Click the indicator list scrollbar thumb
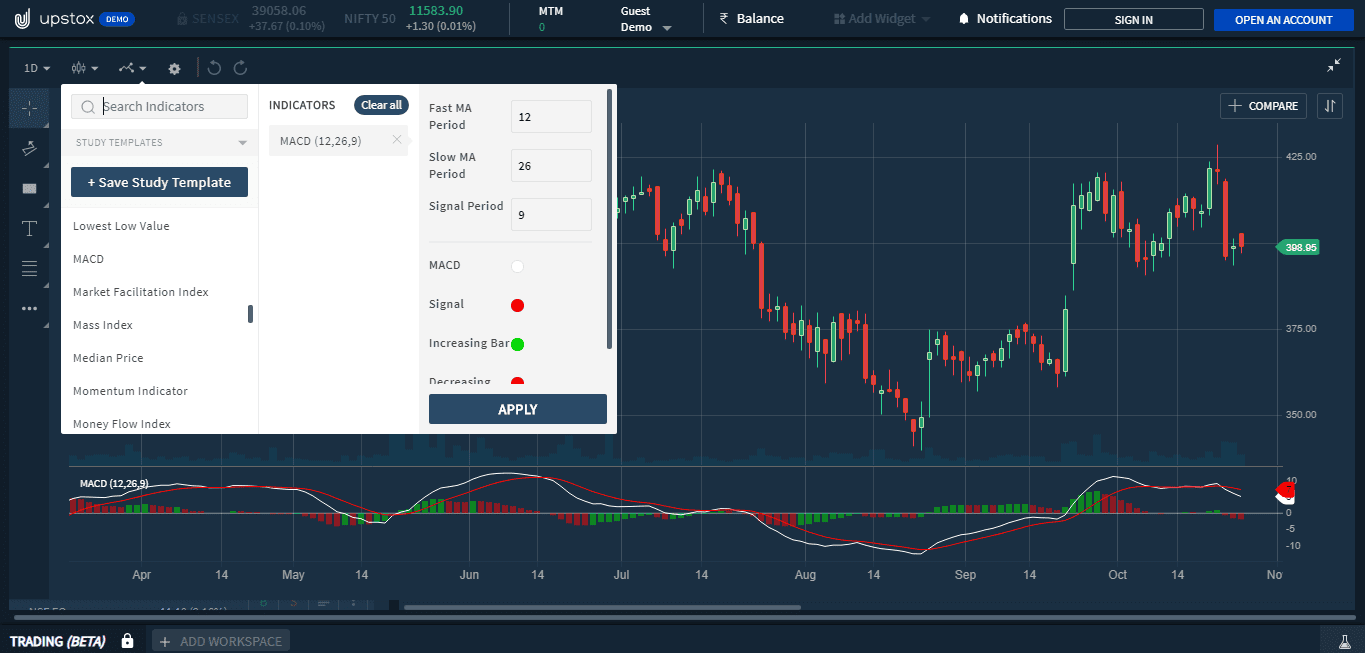 250,314
